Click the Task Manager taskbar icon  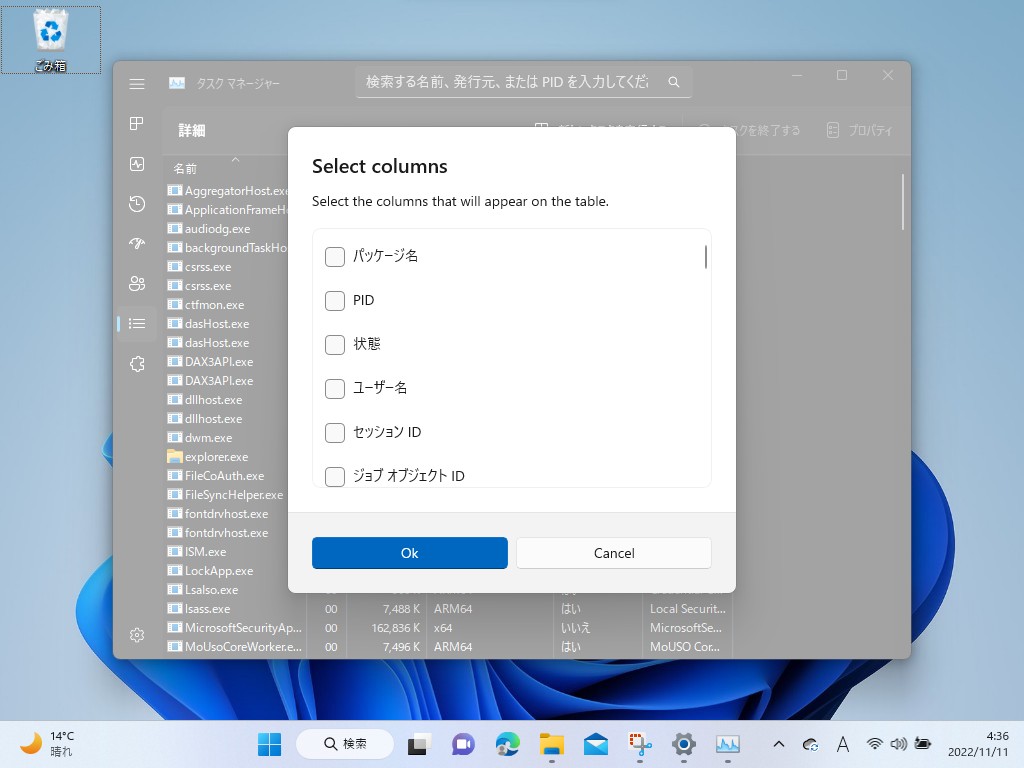728,744
